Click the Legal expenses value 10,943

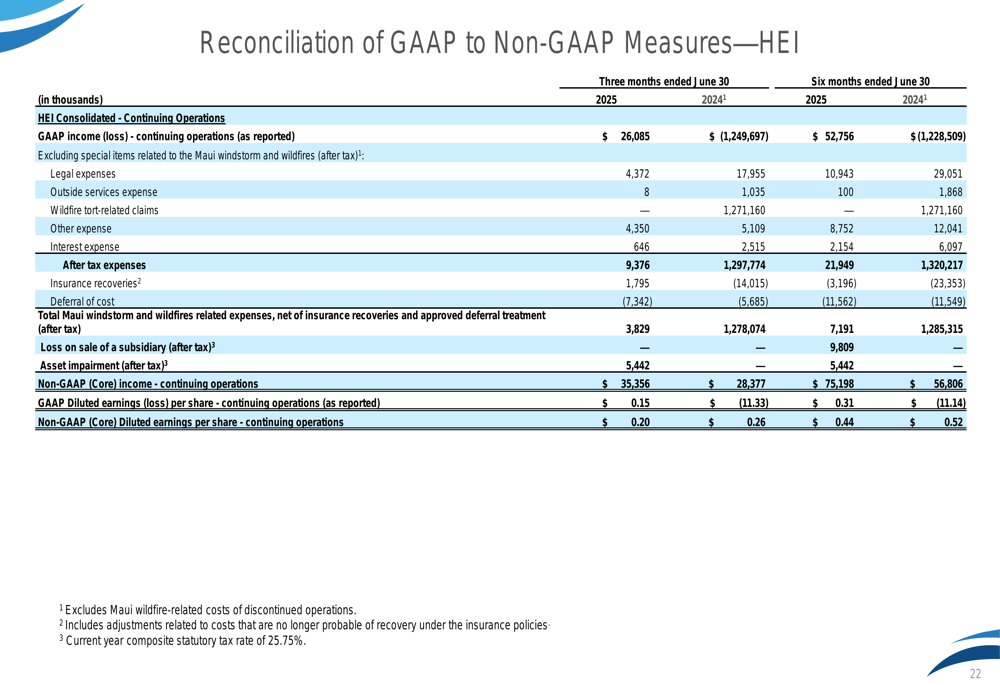click(839, 173)
